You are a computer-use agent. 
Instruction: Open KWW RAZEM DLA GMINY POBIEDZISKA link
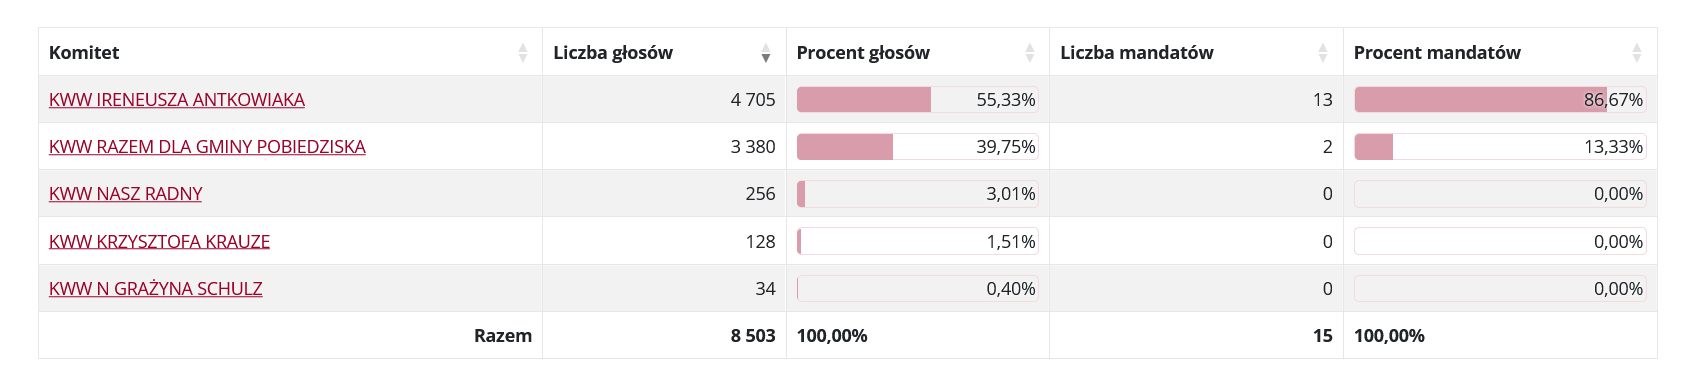coord(207,146)
